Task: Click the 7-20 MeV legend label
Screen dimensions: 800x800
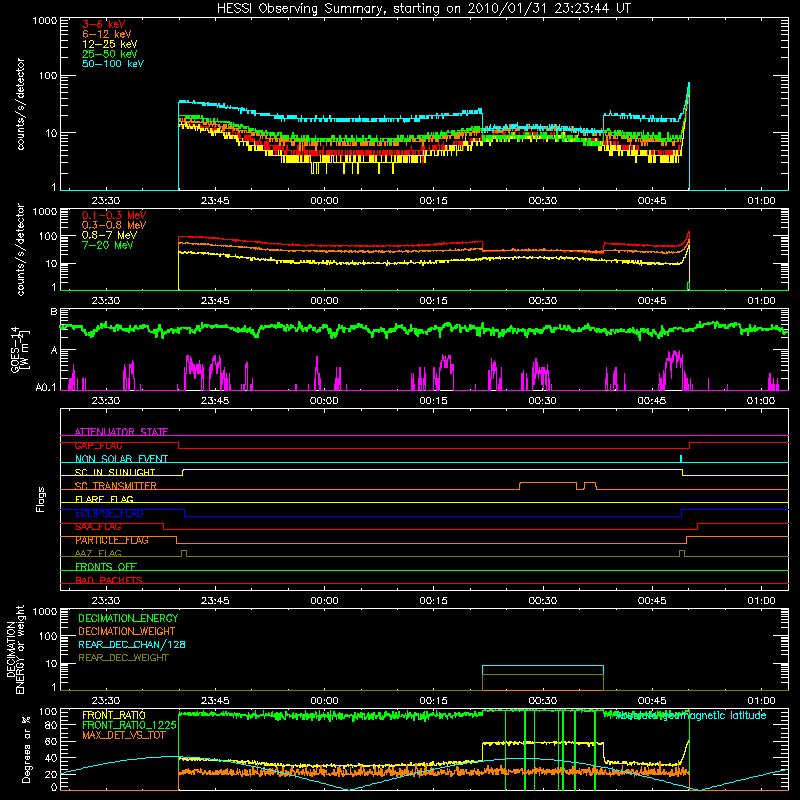Action: click(x=108, y=245)
